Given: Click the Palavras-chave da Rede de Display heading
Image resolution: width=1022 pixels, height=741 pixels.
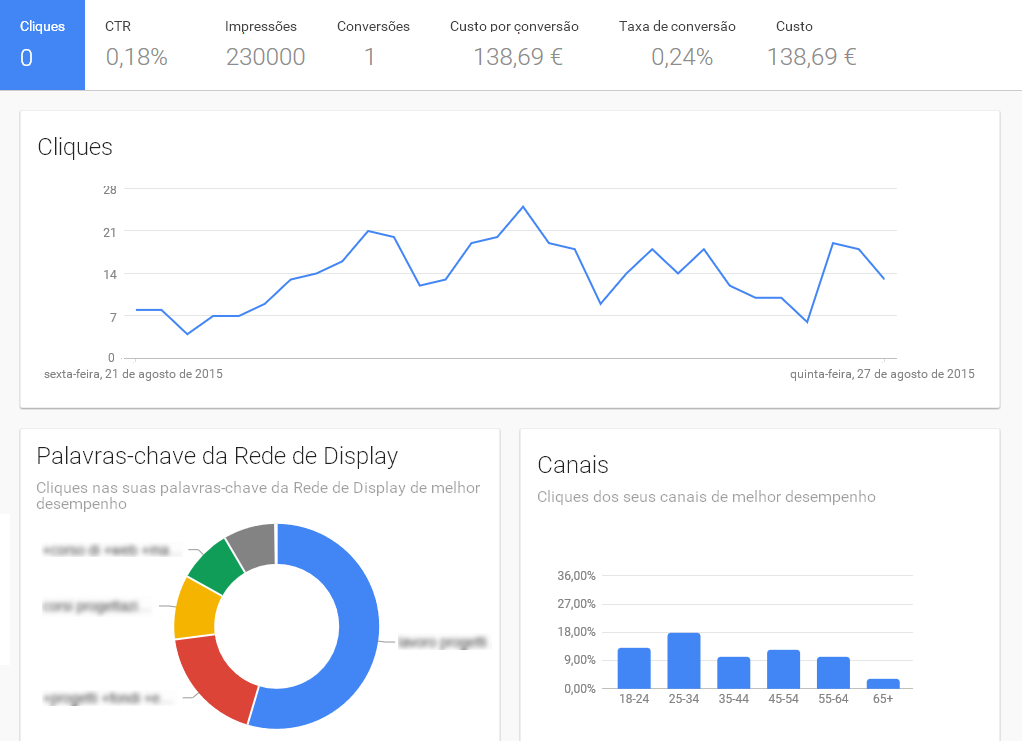Looking at the screenshot, I should (217, 455).
